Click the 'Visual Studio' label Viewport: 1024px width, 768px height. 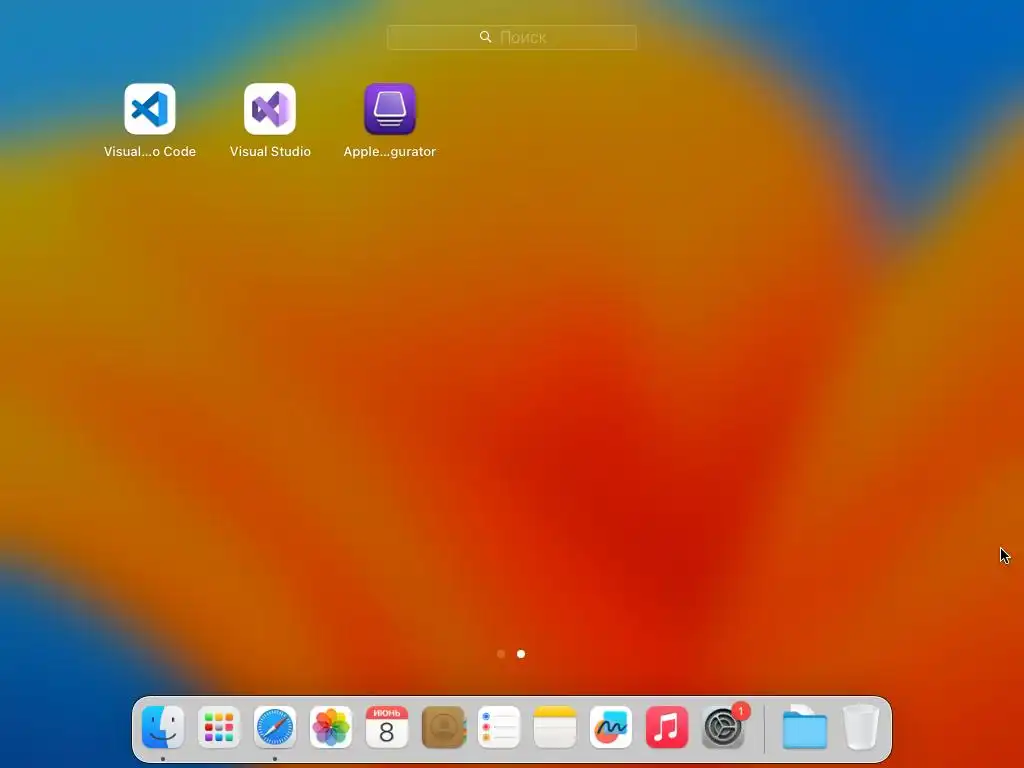pos(270,152)
